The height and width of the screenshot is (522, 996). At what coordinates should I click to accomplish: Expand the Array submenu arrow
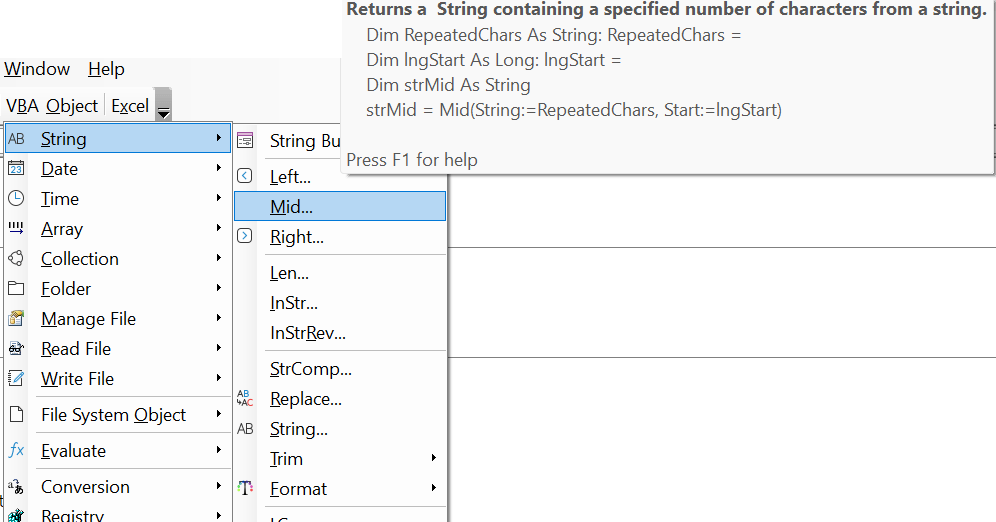[219, 227]
